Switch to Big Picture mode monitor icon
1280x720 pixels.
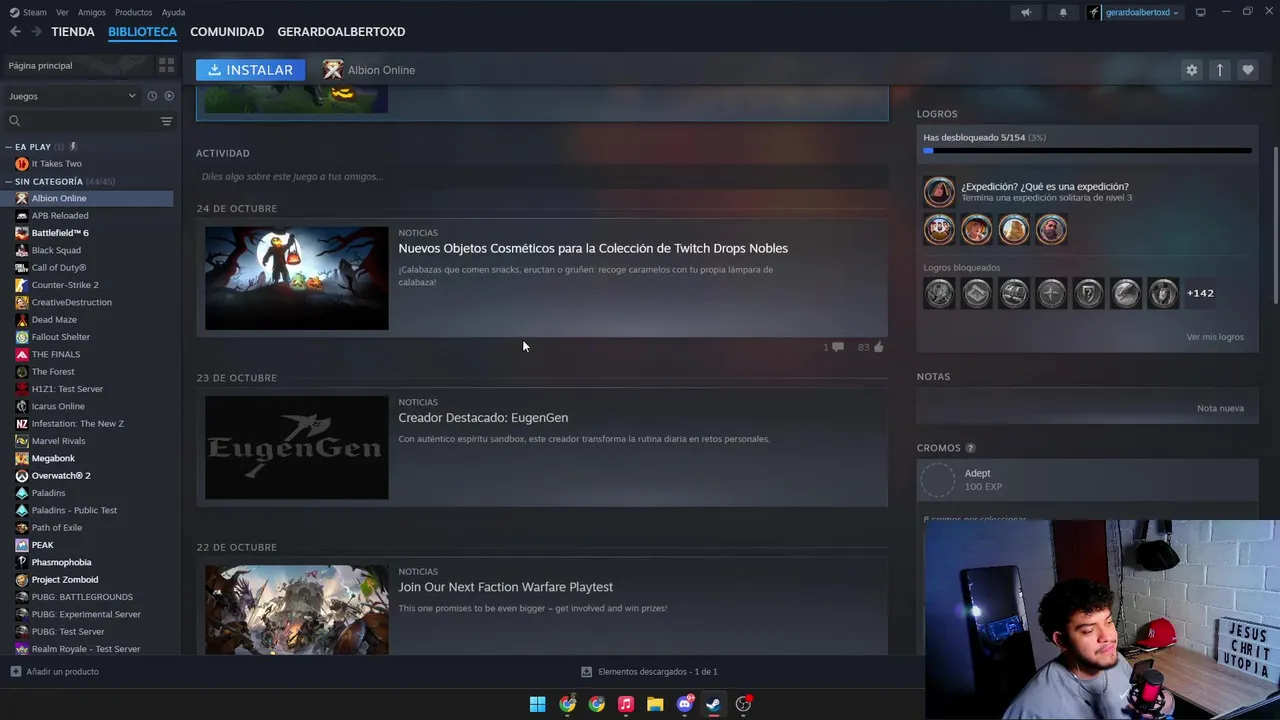click(1201, 12)
